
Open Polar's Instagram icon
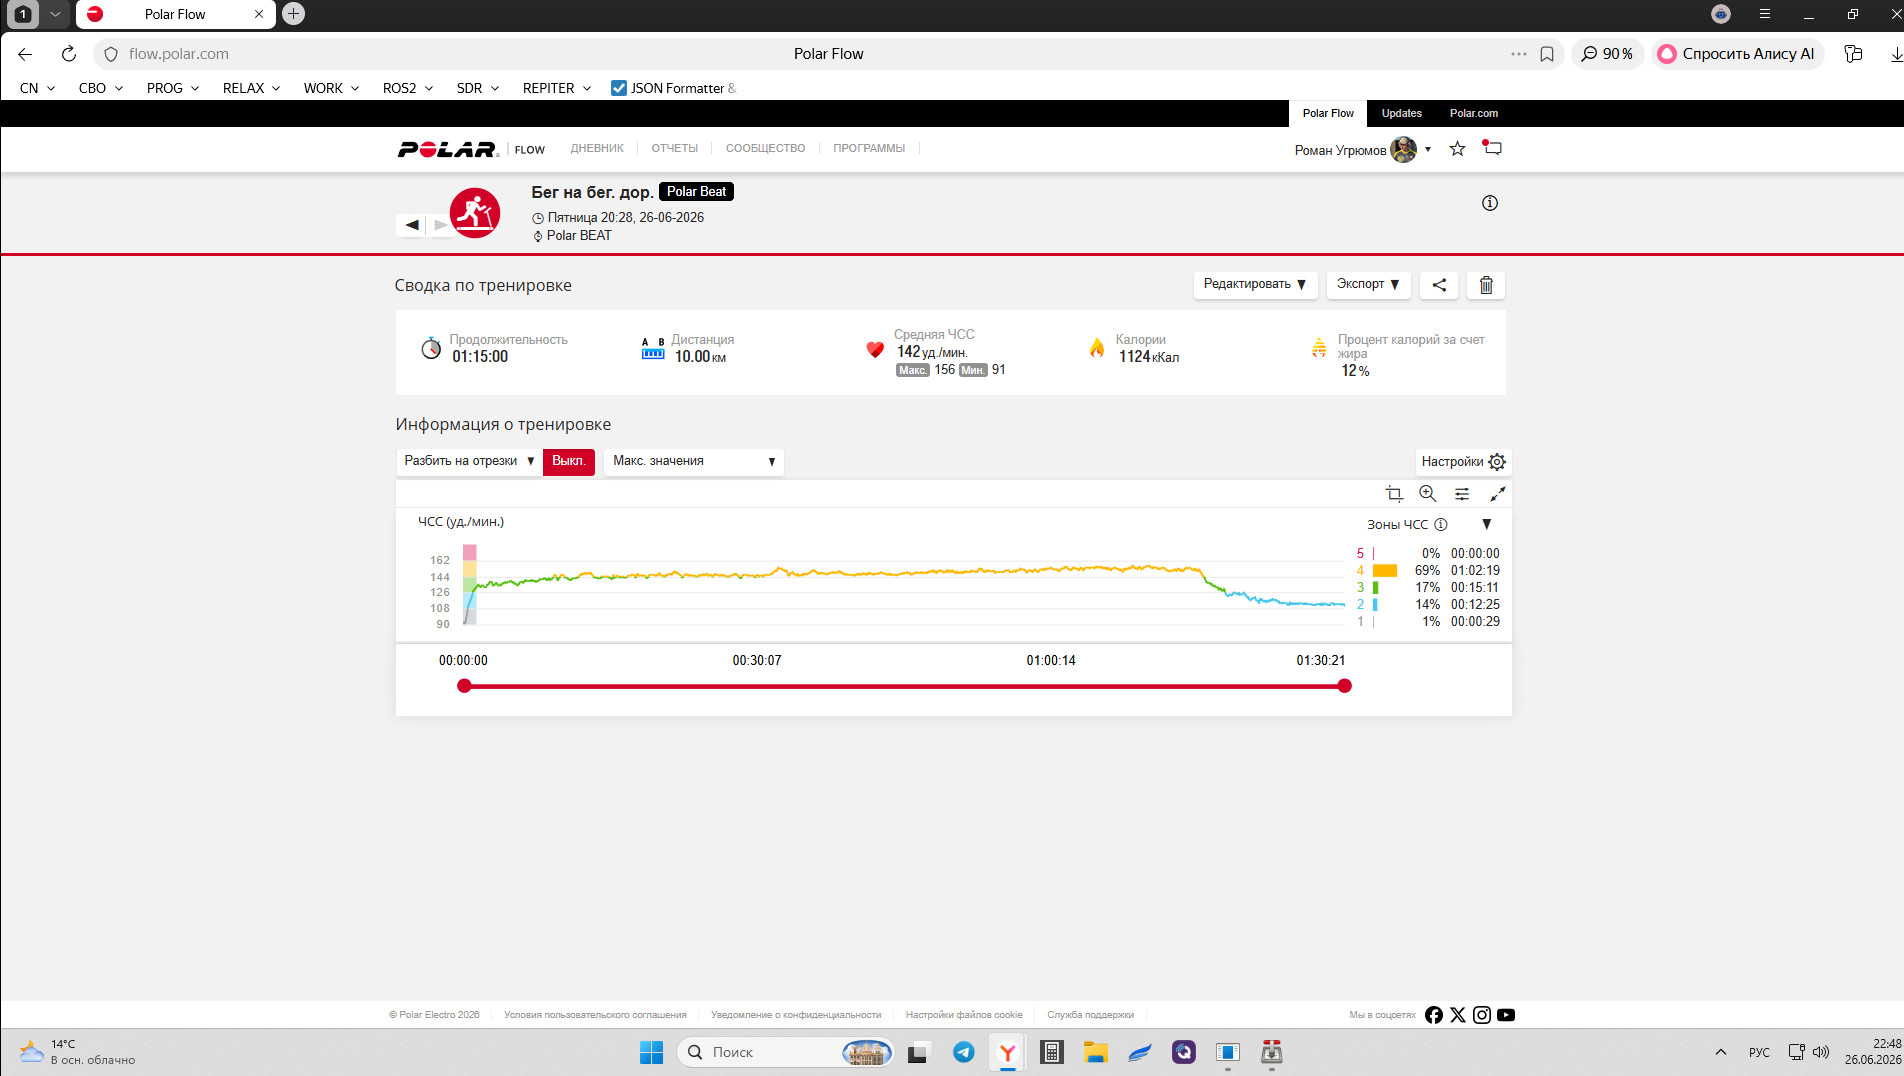tap(1482, 1015)
